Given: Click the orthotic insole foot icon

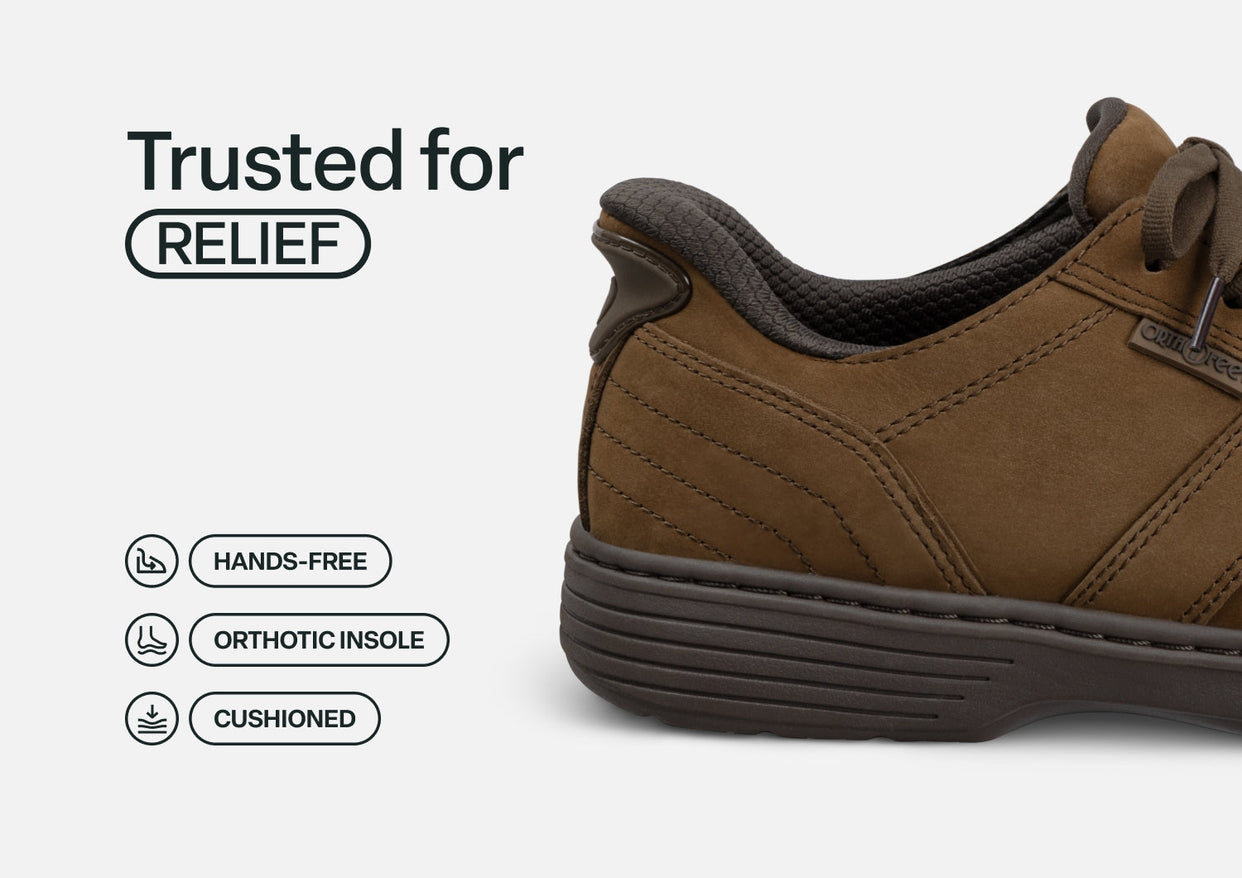Looking at the screenshot, I should coord(152,640).
